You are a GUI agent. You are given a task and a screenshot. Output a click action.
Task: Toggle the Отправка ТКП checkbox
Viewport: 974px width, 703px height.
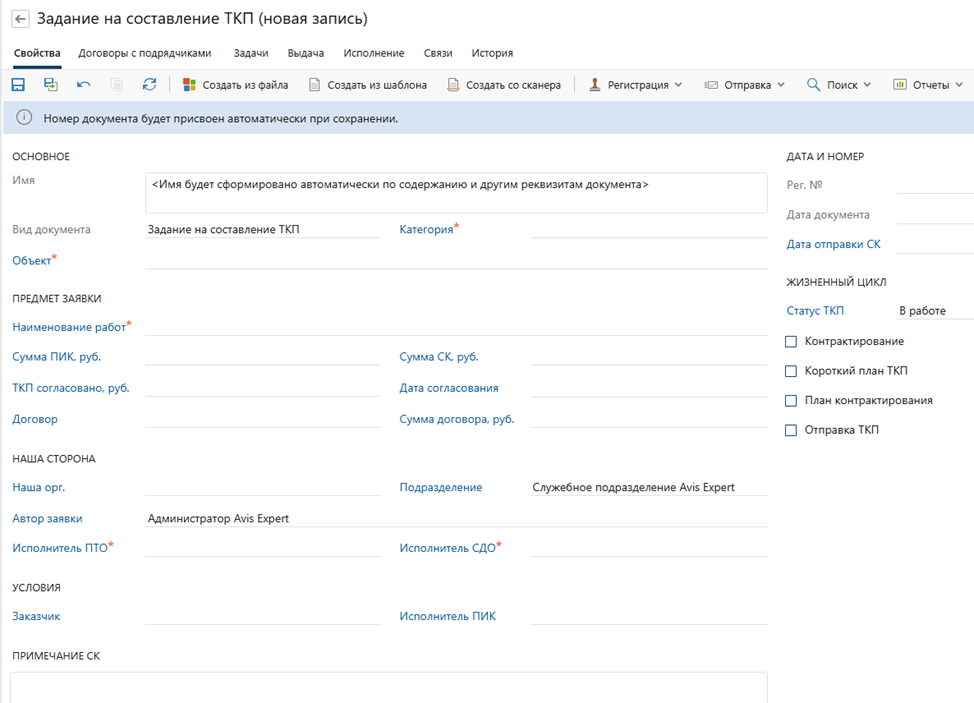(791, 430)
